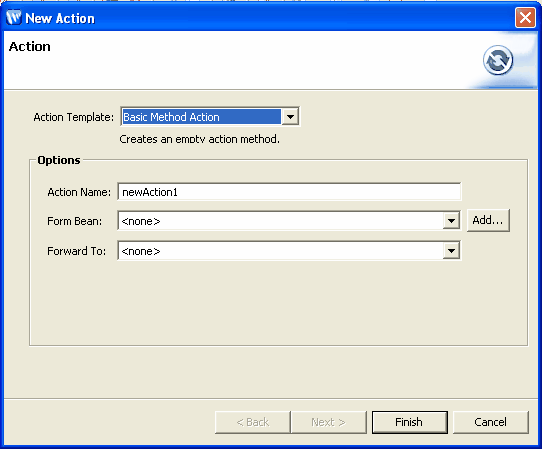Click the Forward To combo text area

pyautogui.click(x=281, y=251)
